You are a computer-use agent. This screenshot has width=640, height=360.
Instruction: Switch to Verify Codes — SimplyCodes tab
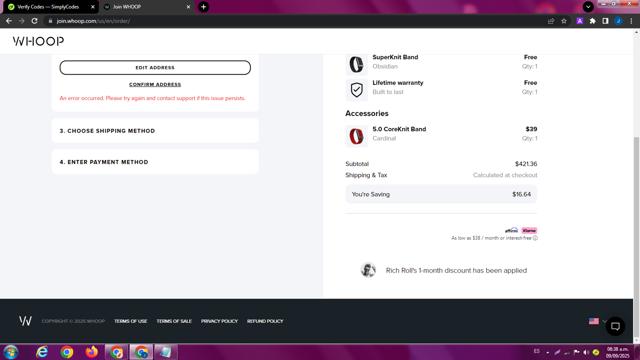48,7
